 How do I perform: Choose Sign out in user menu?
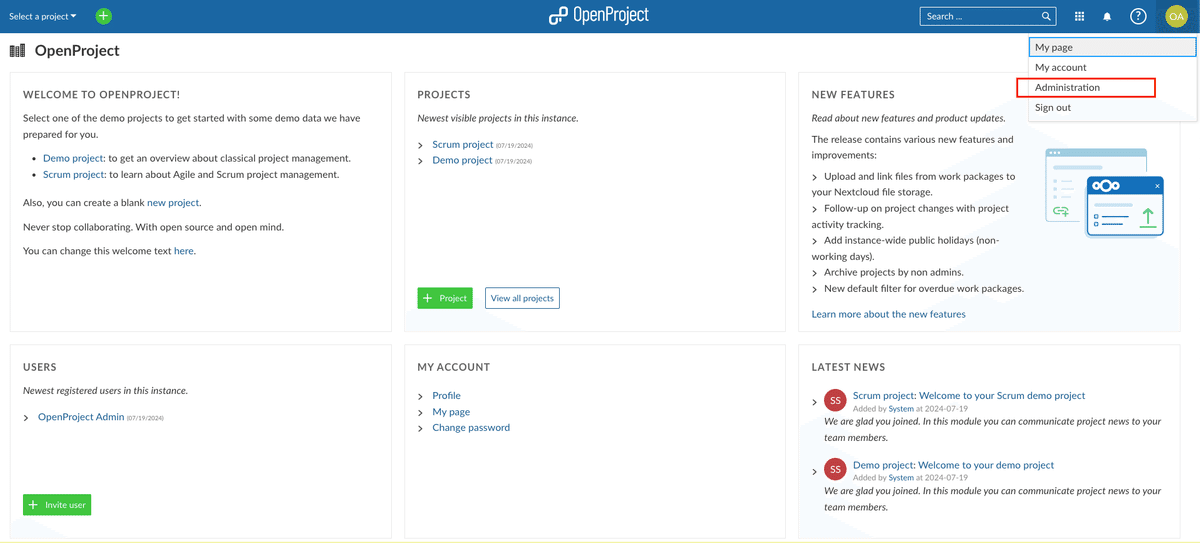[1112, 107]
